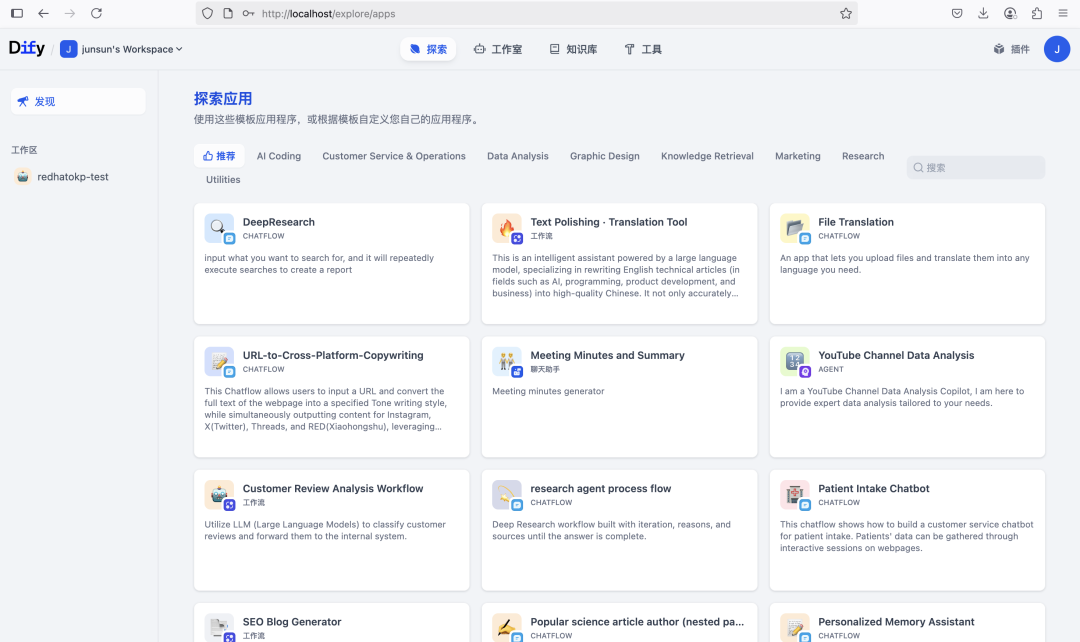The height and width of the screenshot is (642, 1080).
Task: Click the 发现 sidebar entry
Action: (x=77, y=100)
